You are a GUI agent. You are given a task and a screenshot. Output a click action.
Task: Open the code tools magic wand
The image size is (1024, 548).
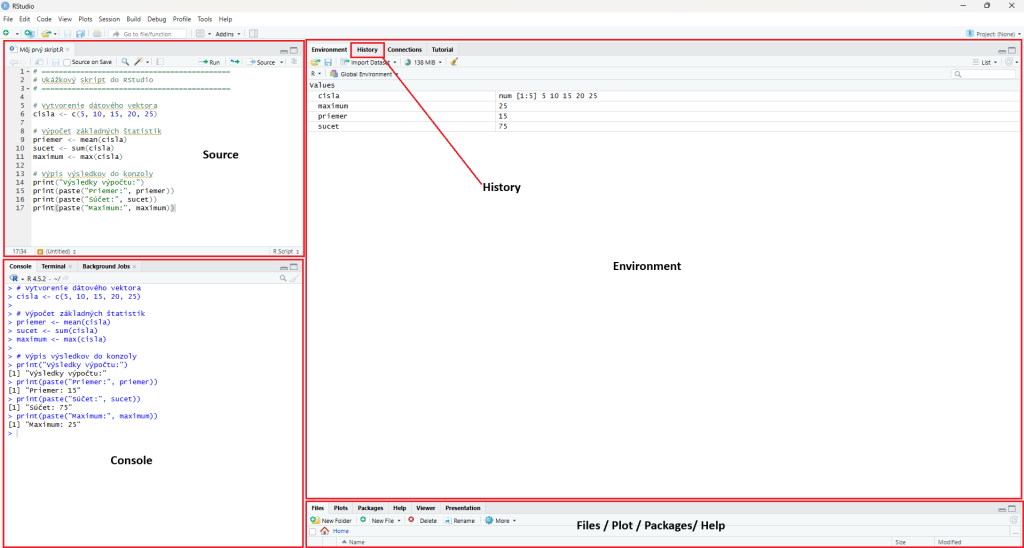coord(139,62)
